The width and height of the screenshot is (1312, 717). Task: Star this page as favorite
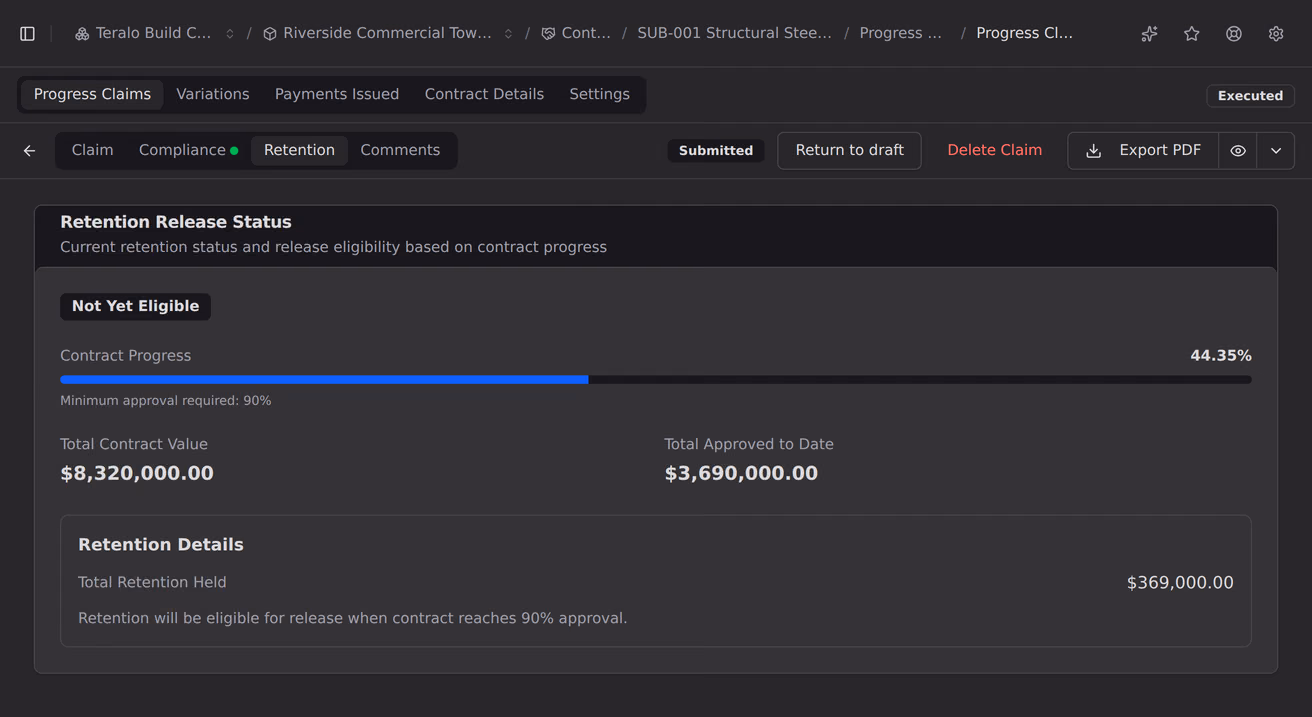(1192, 34)
